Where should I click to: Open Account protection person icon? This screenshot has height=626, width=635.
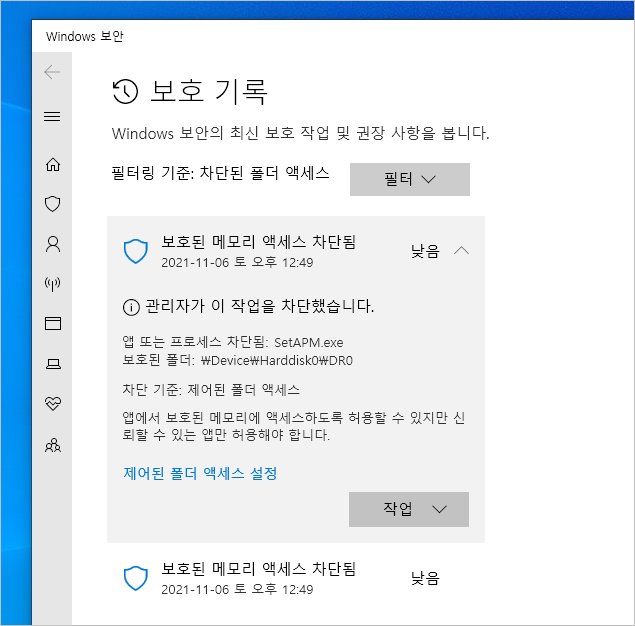click(53, 244)
